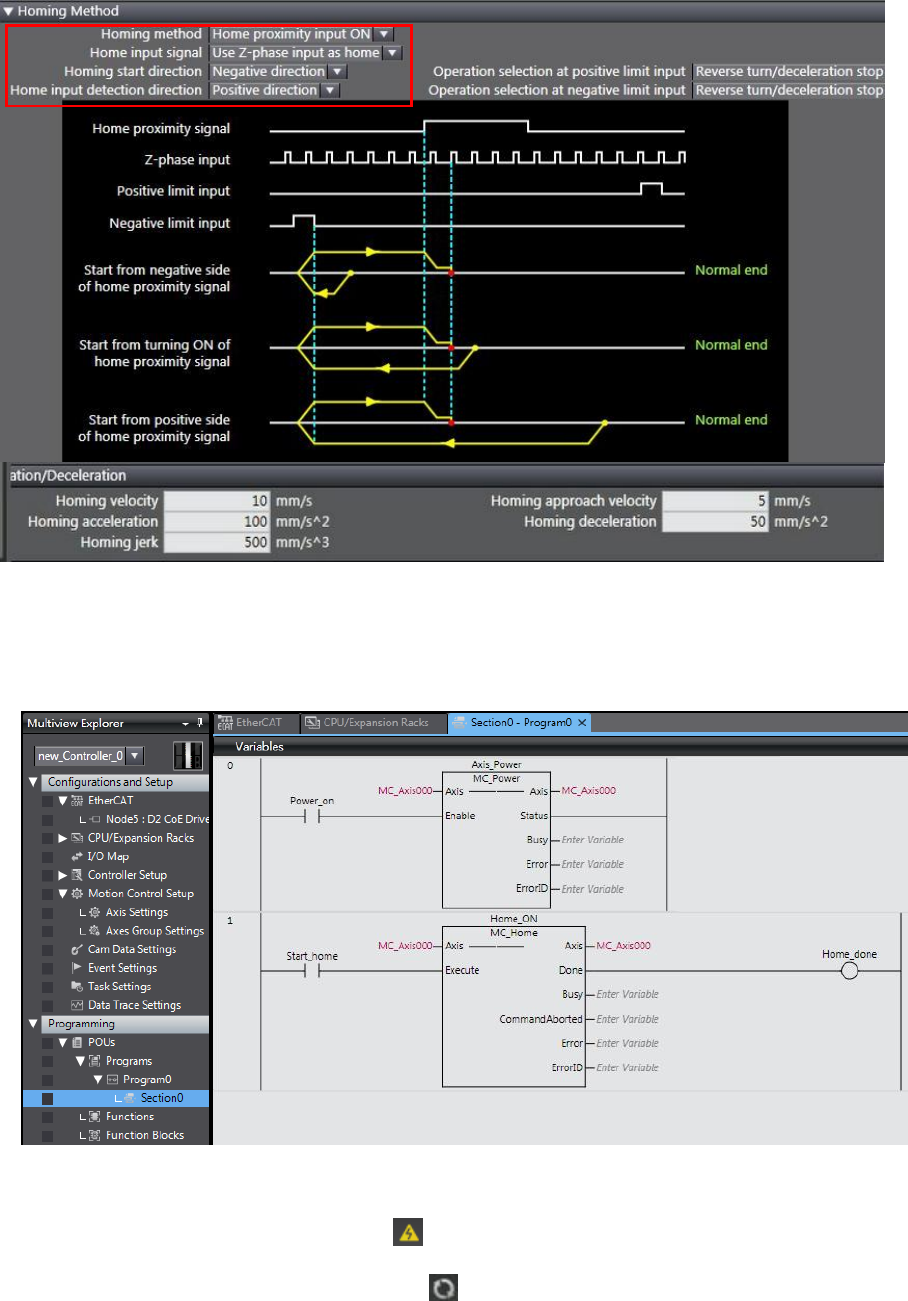Viewport: 908px width, 1301px height.
Task: Click the Program0 ladder icon
Action: 113,1079
